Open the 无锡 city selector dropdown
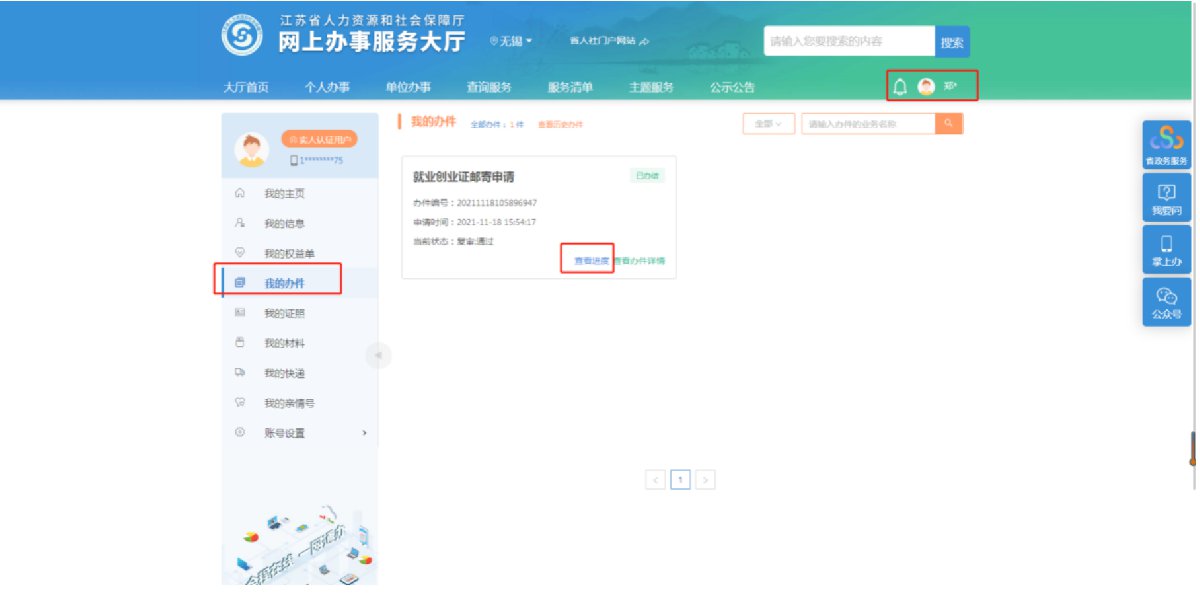The image size is (1200, 596). tap(511, 41)
